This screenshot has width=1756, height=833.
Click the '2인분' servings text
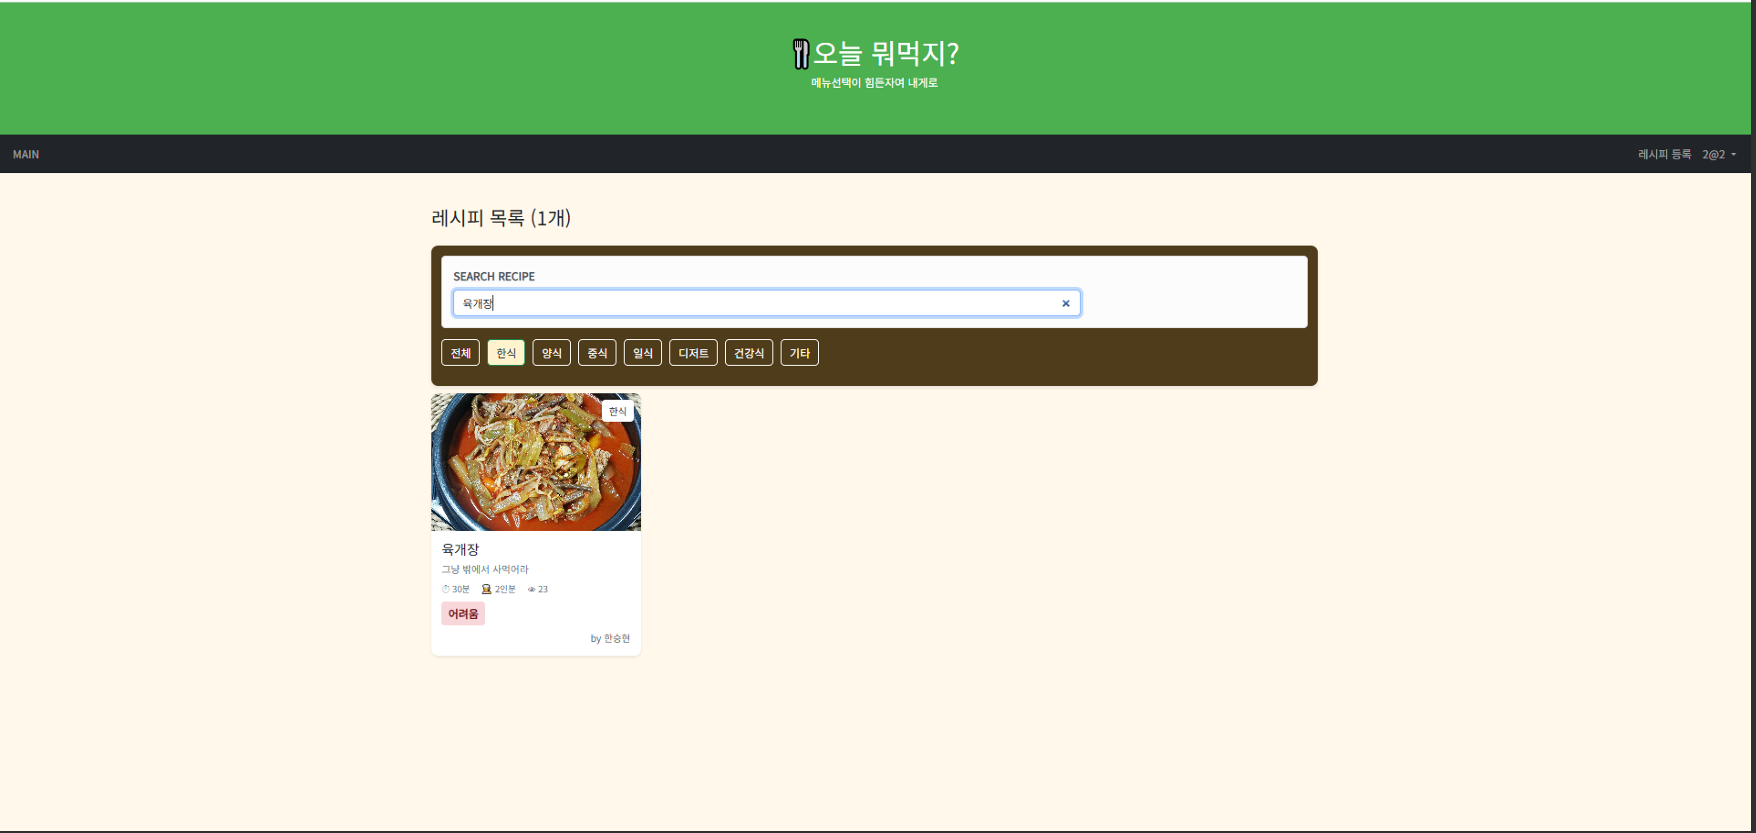505,589
